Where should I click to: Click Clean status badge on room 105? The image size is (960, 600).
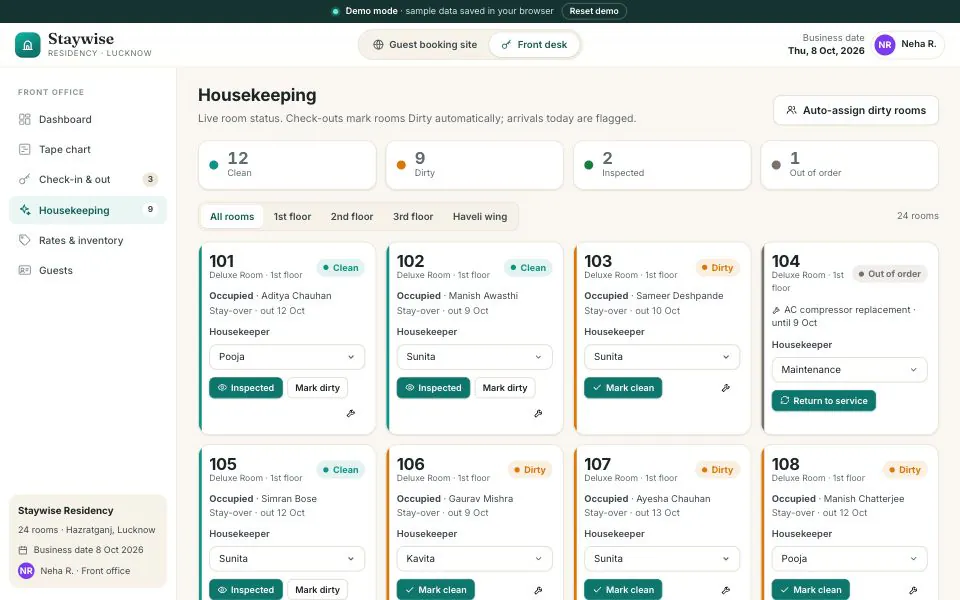coord(340,470)
